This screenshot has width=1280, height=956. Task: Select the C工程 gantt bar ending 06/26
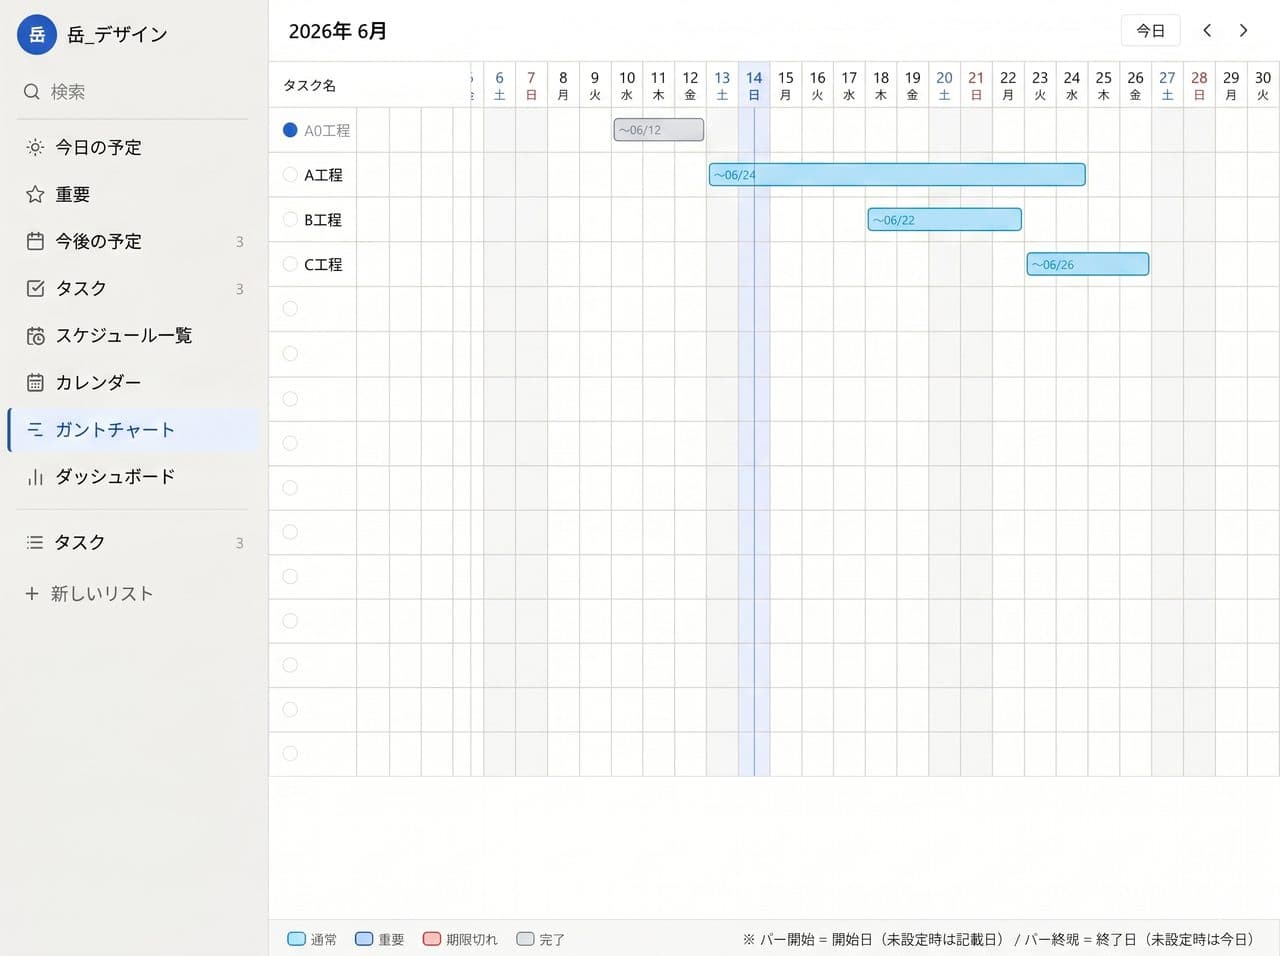tap(1088, 264)
